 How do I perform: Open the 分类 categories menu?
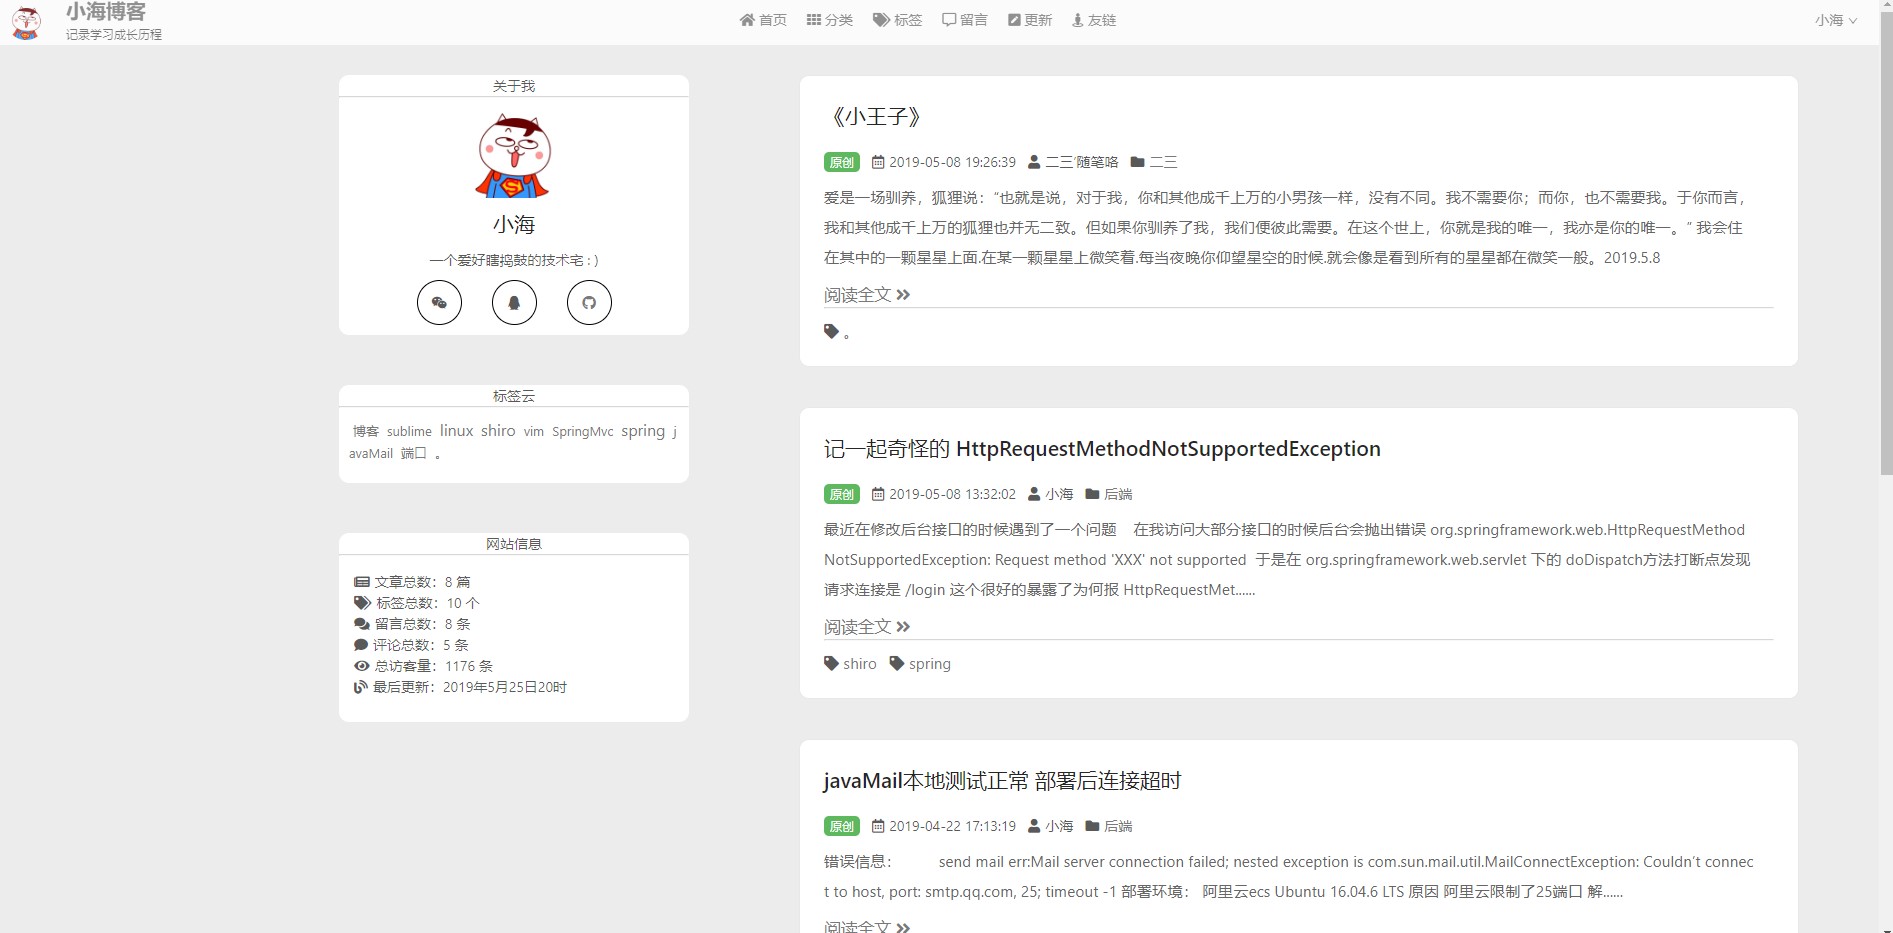click(x=830, y=20)
